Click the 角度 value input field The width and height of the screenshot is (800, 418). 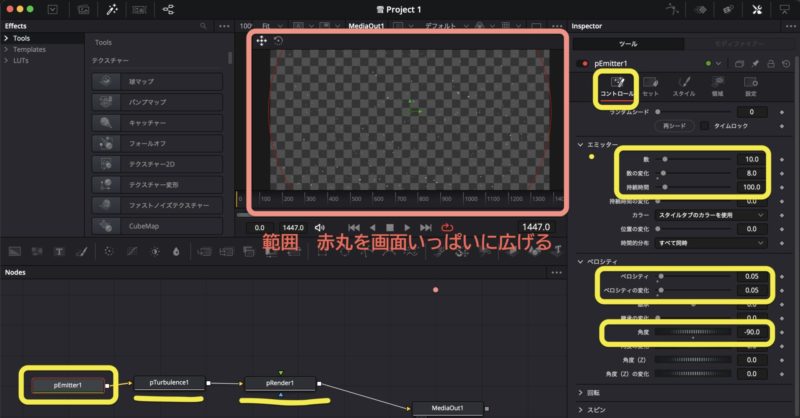(746, 333)
